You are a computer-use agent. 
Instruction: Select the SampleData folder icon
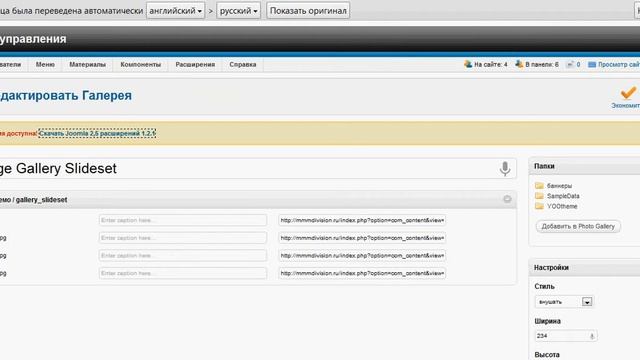click(x=539, y=196)
